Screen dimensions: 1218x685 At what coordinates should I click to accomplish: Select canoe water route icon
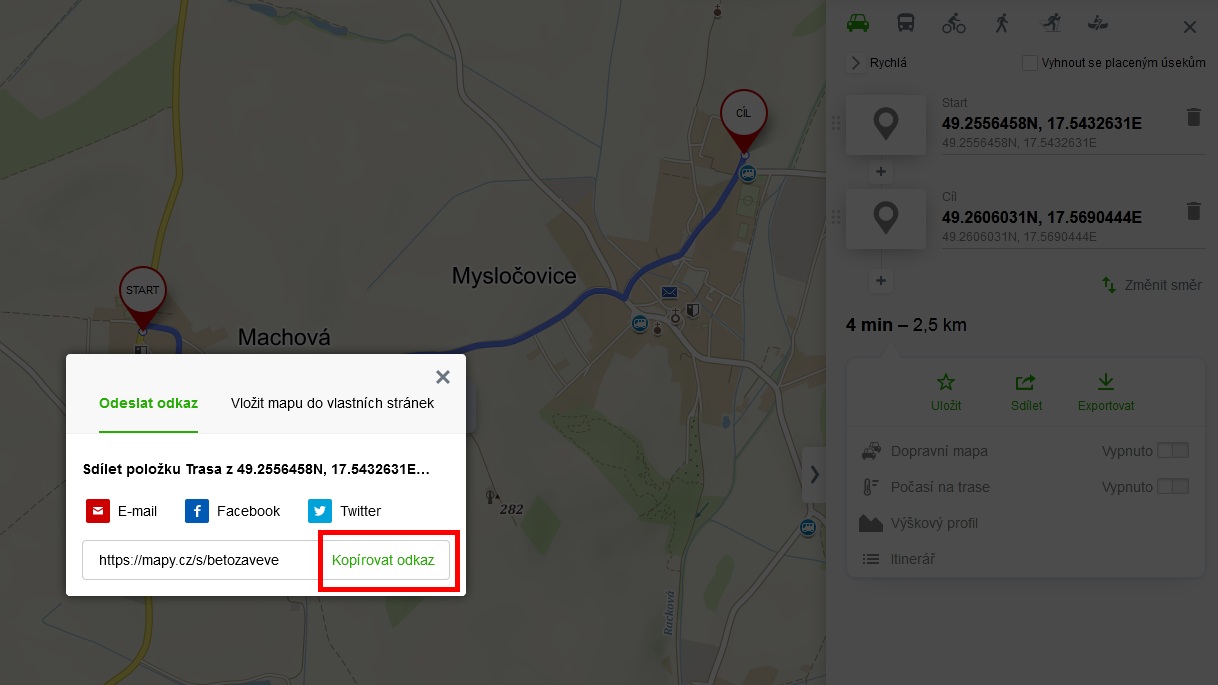tap(1098, 23)
